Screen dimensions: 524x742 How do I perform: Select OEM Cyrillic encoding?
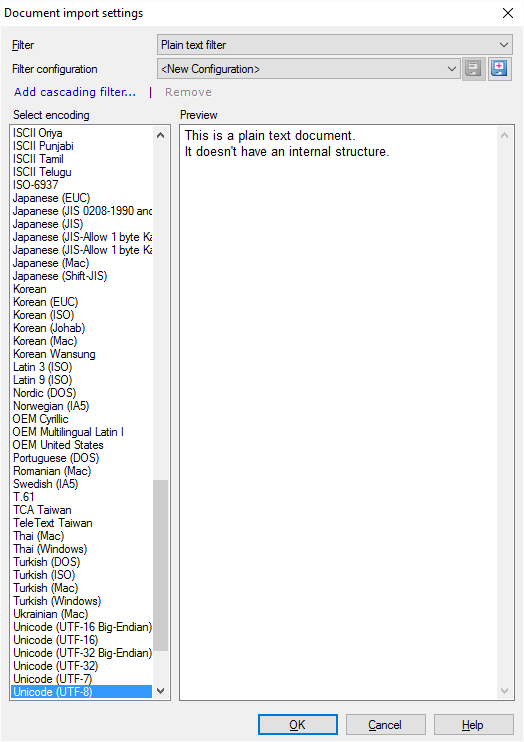81,419
